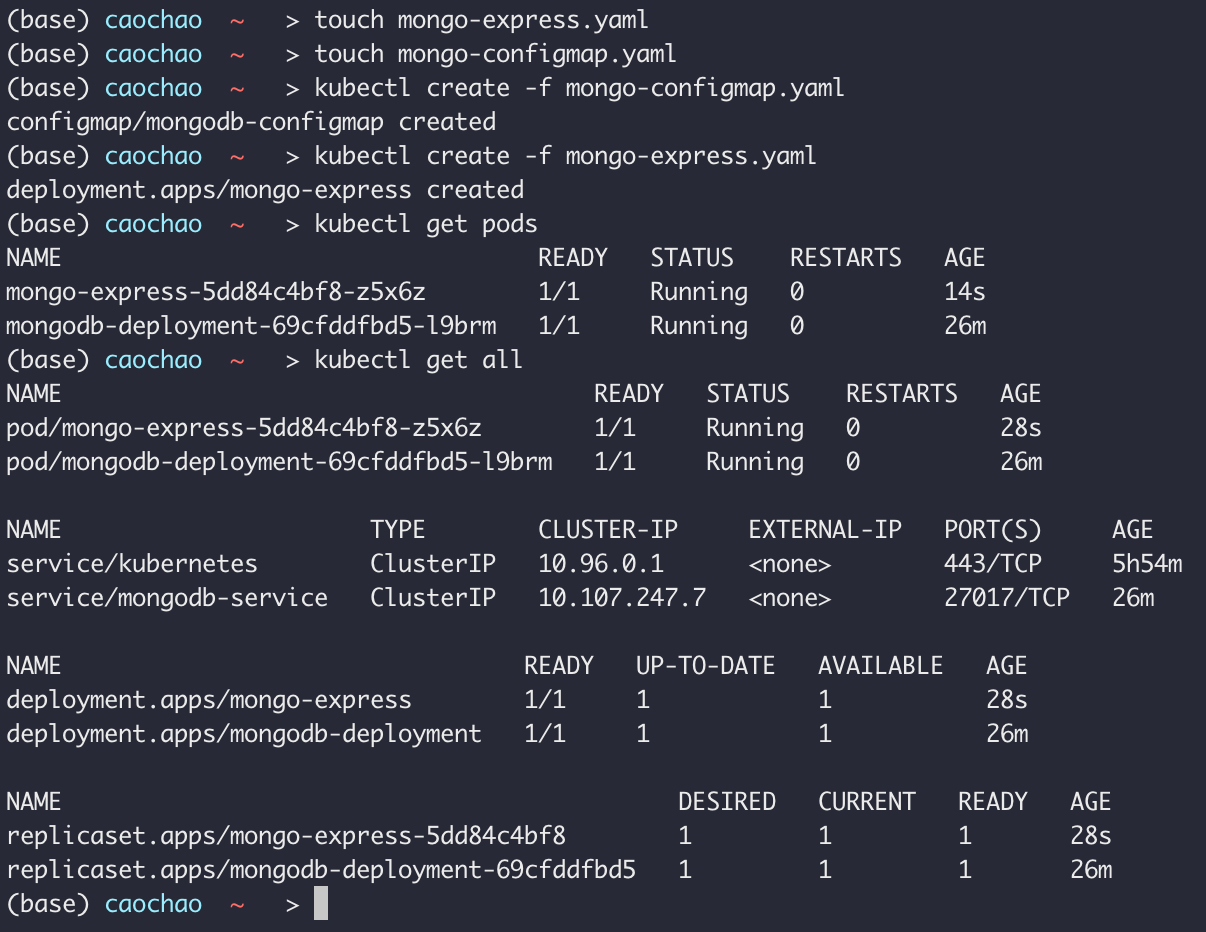Click the output 'deployment.apps/mongo-express created'
This screenshot has height=932, width=1206.
point(265,190)
